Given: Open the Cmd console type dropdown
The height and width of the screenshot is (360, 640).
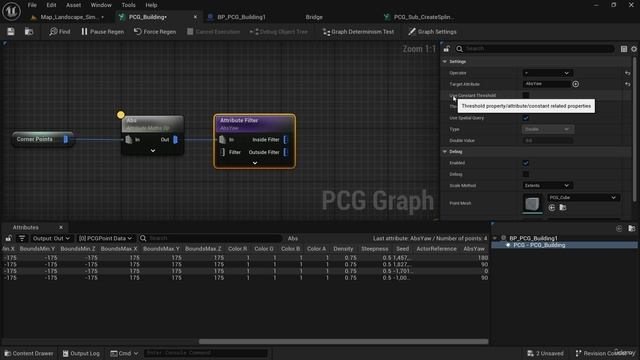Looking at the screenshot, I should pyautogui.click(x=124, y=353).
